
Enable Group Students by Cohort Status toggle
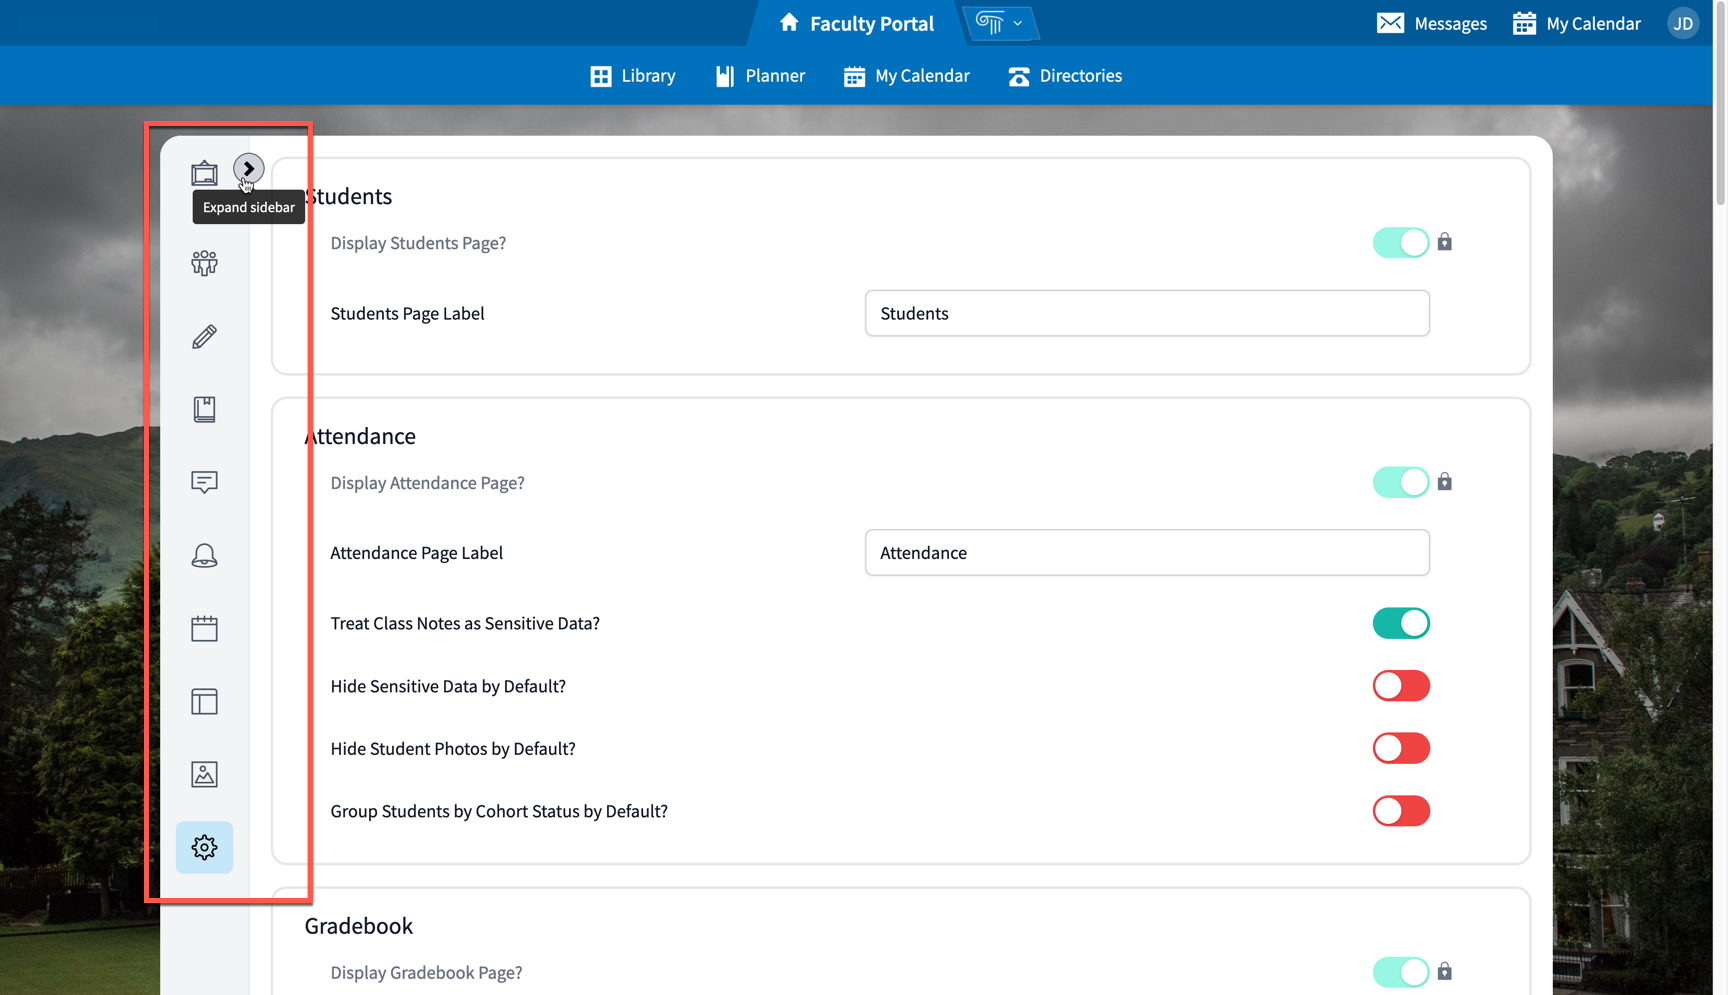1401,811
